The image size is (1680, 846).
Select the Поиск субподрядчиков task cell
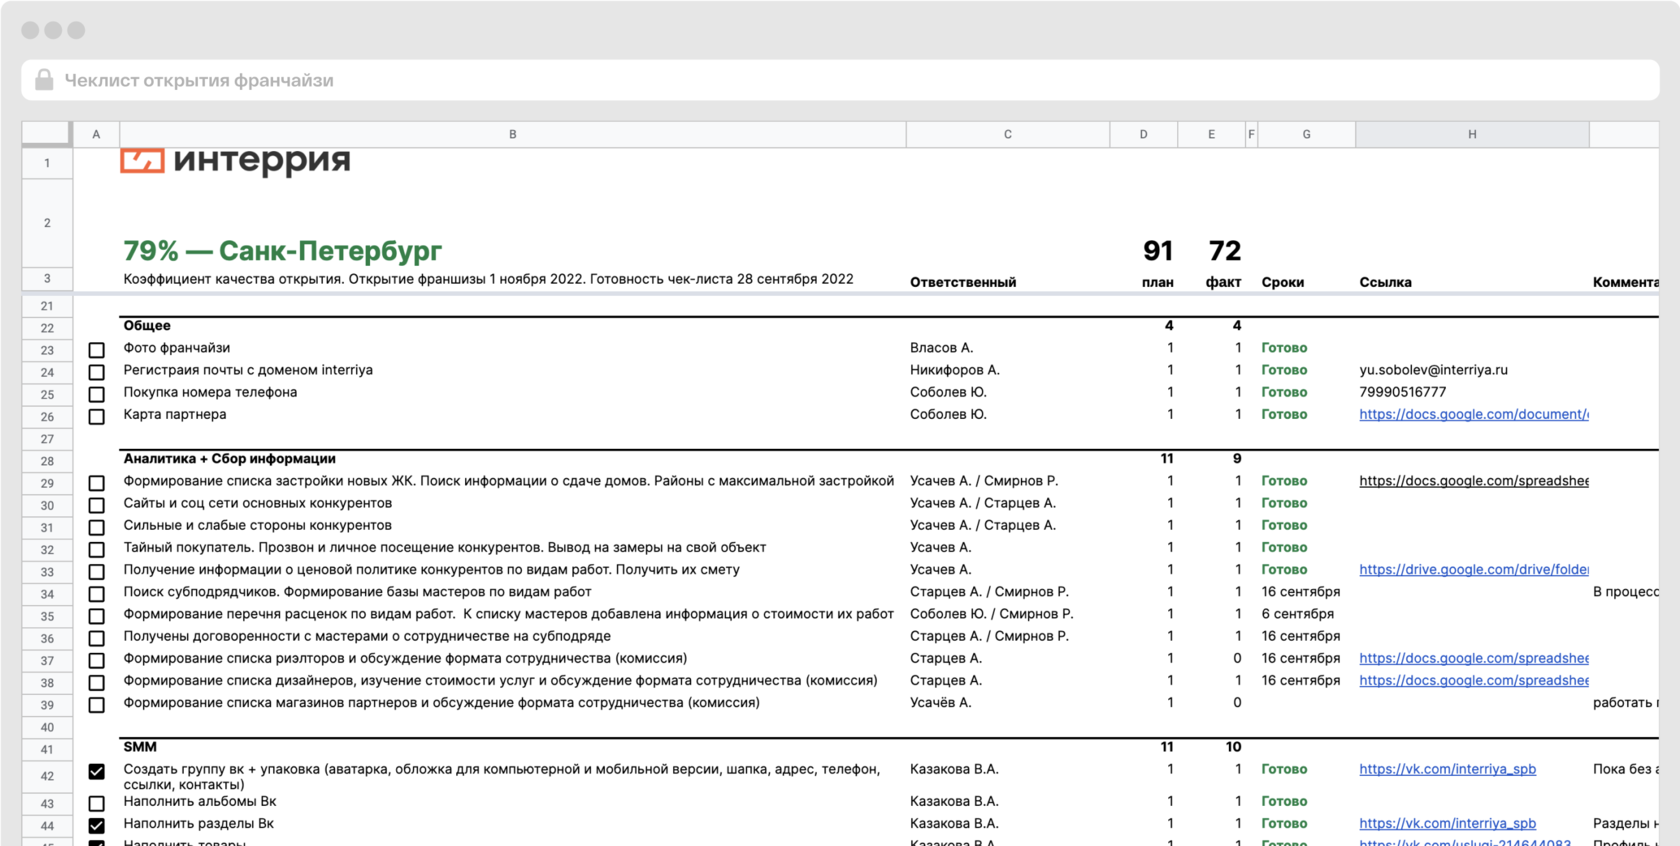(x=357, y=592)
